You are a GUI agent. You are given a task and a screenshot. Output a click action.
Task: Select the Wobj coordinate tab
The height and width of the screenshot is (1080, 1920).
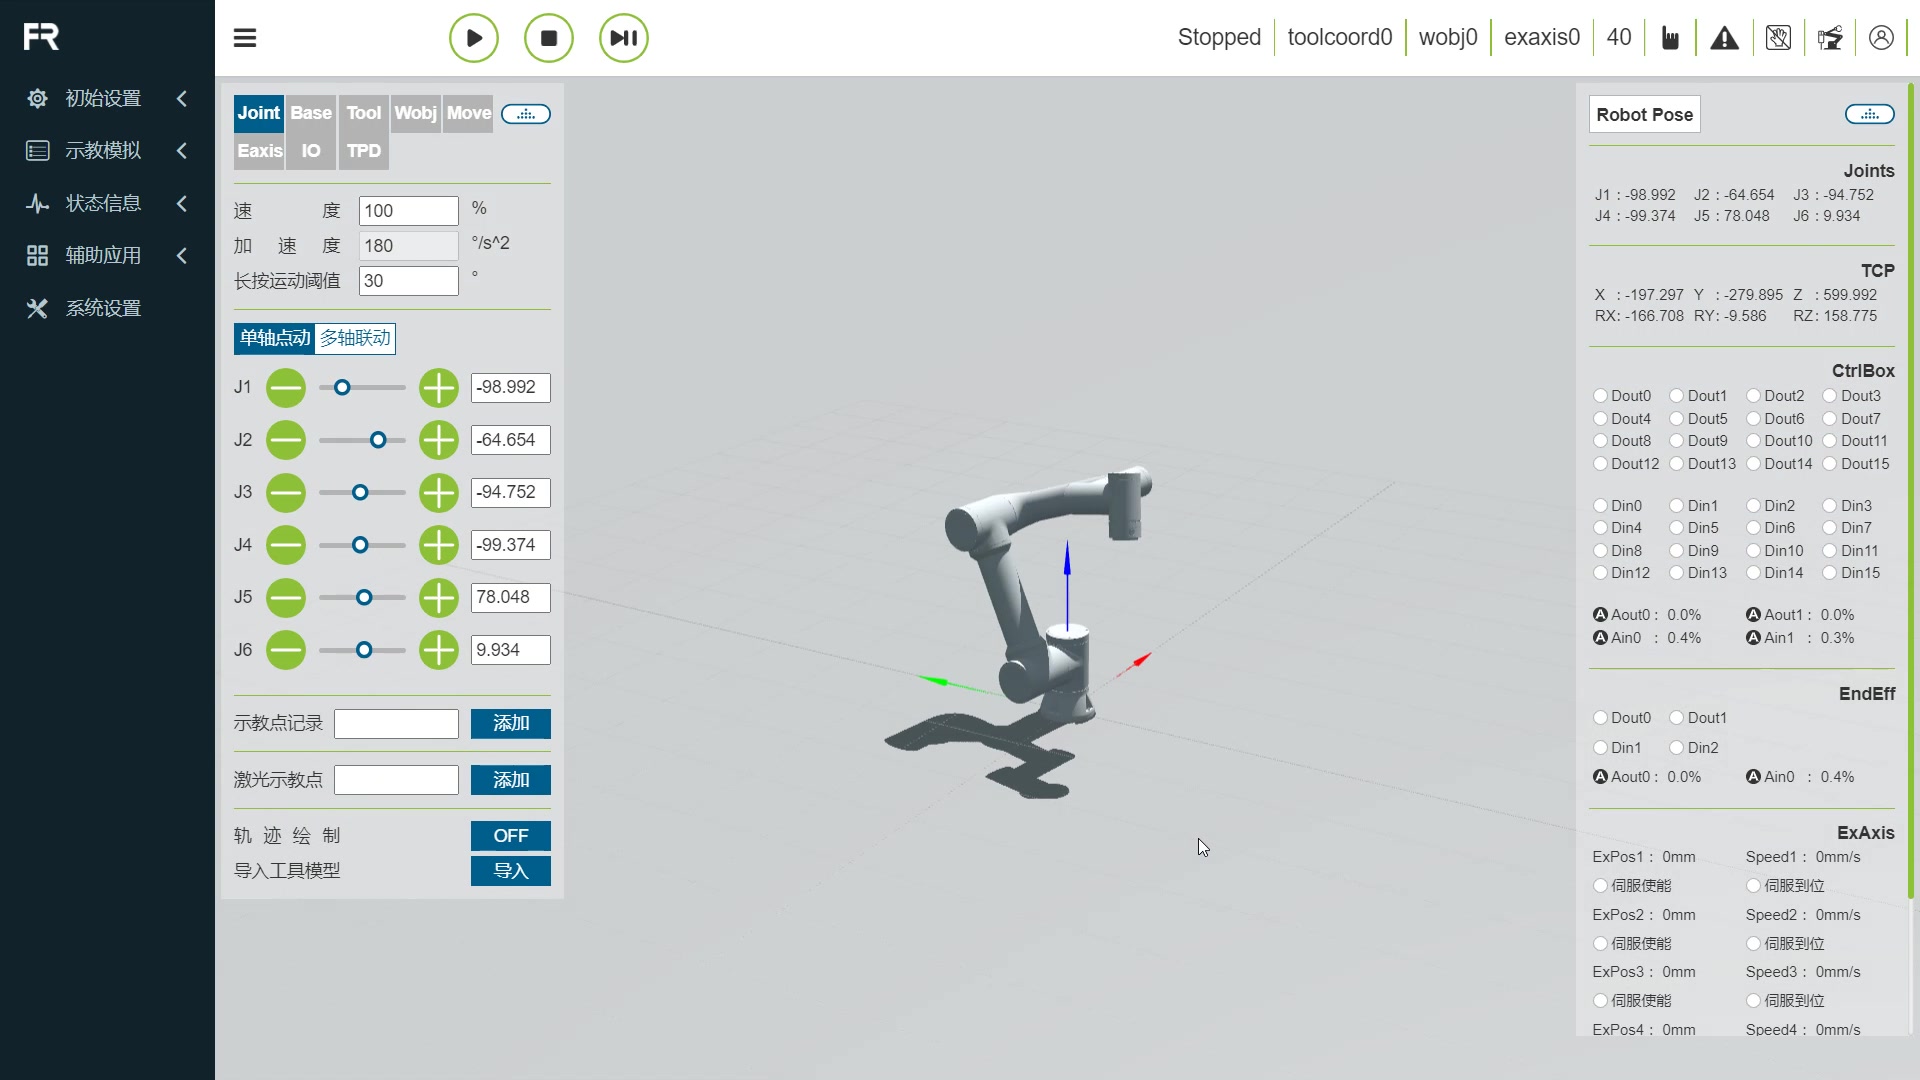(415, 112)
